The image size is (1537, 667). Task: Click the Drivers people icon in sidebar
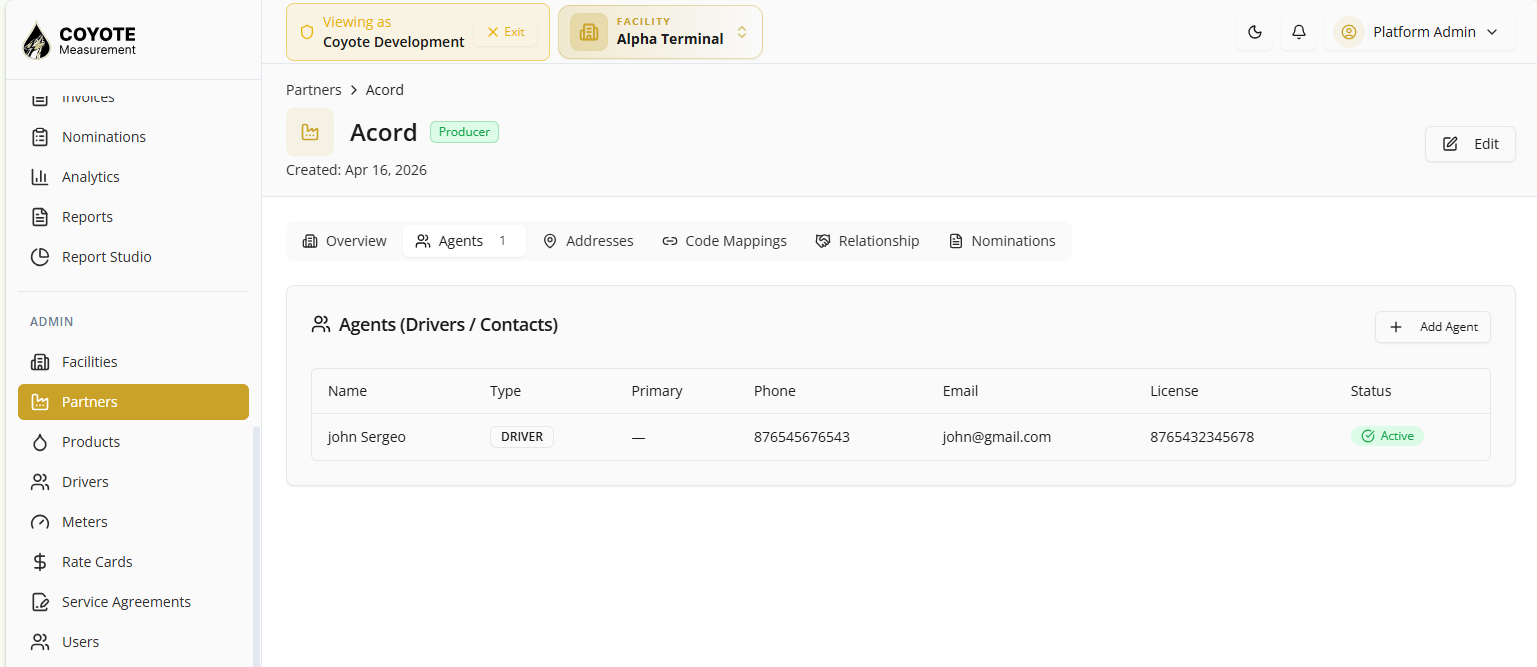[40, 482]
